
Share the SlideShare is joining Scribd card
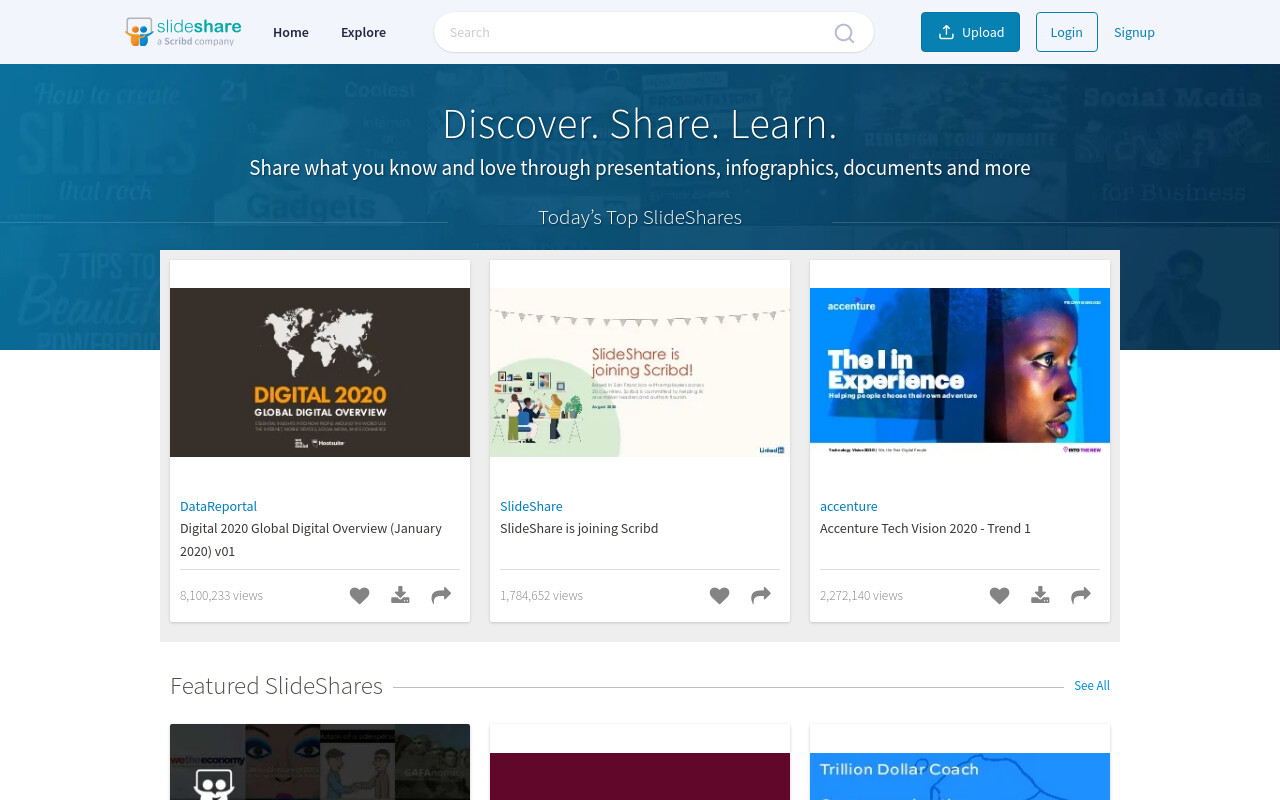click(x=761, y=596)
